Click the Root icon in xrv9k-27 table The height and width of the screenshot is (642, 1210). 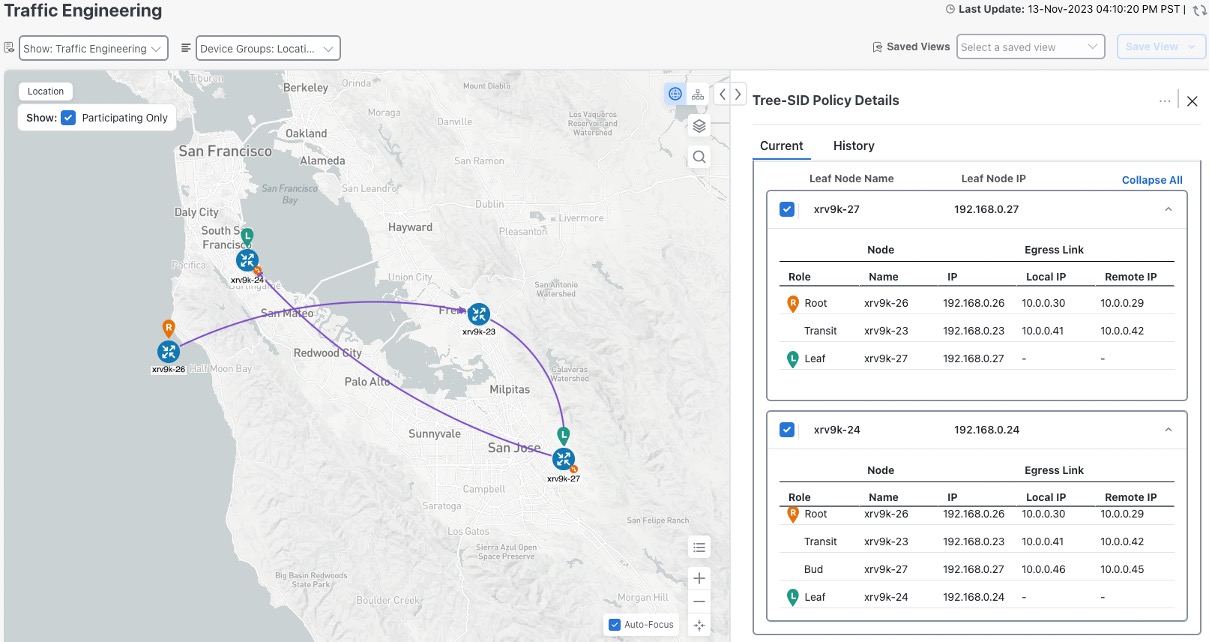(793, 304)
